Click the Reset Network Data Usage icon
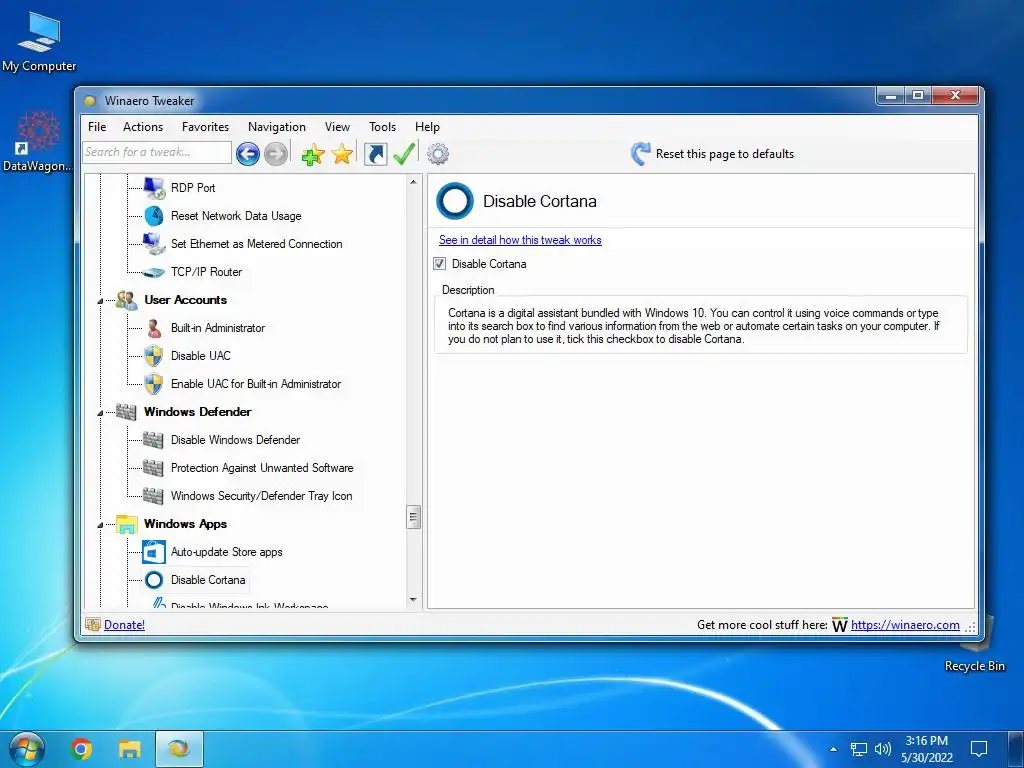This screenshot has width=1024, height=768. [154, 216]
